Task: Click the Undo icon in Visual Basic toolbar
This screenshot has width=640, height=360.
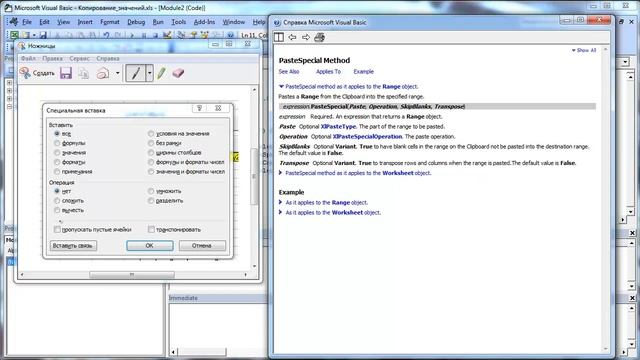Action: point(107,35)
